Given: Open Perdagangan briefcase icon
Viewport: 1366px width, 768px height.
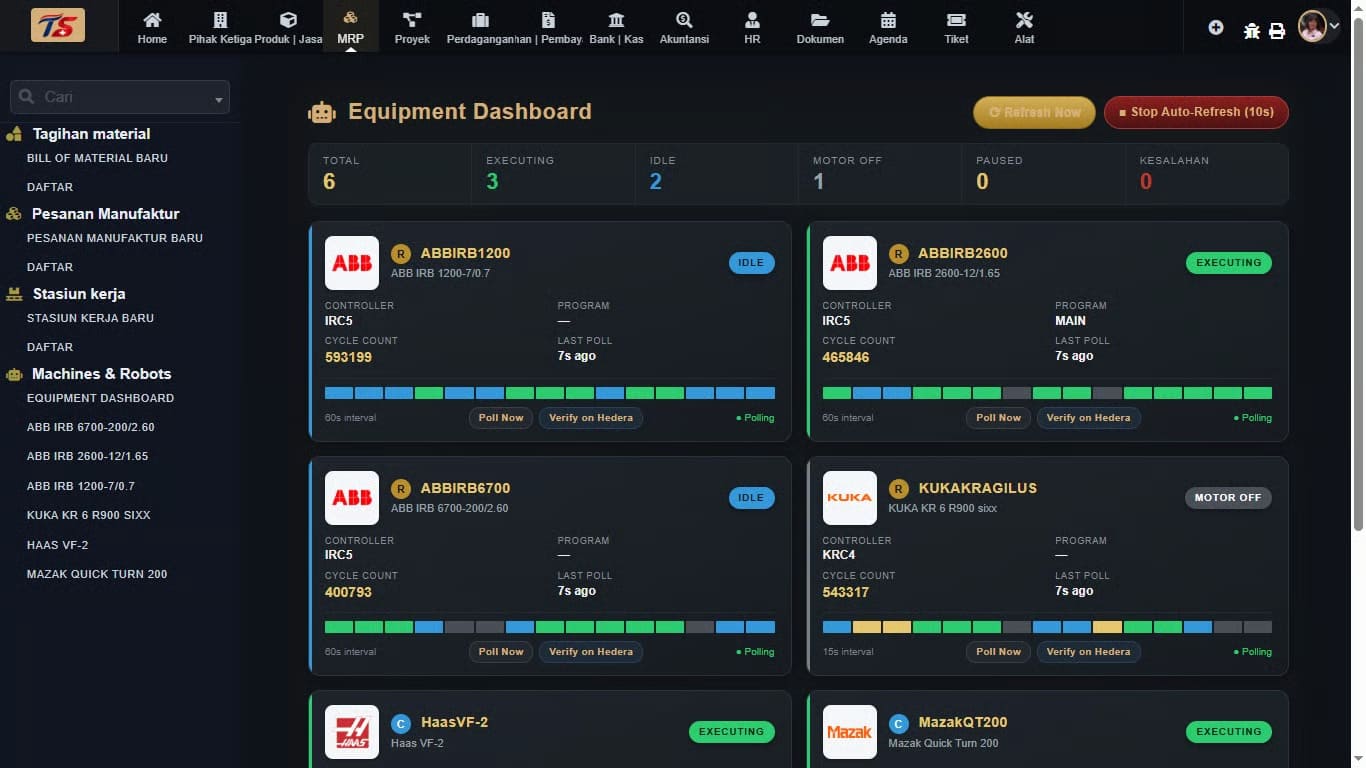Looking at the screenshot, I should pyautogui.click(x=480, y=19).
